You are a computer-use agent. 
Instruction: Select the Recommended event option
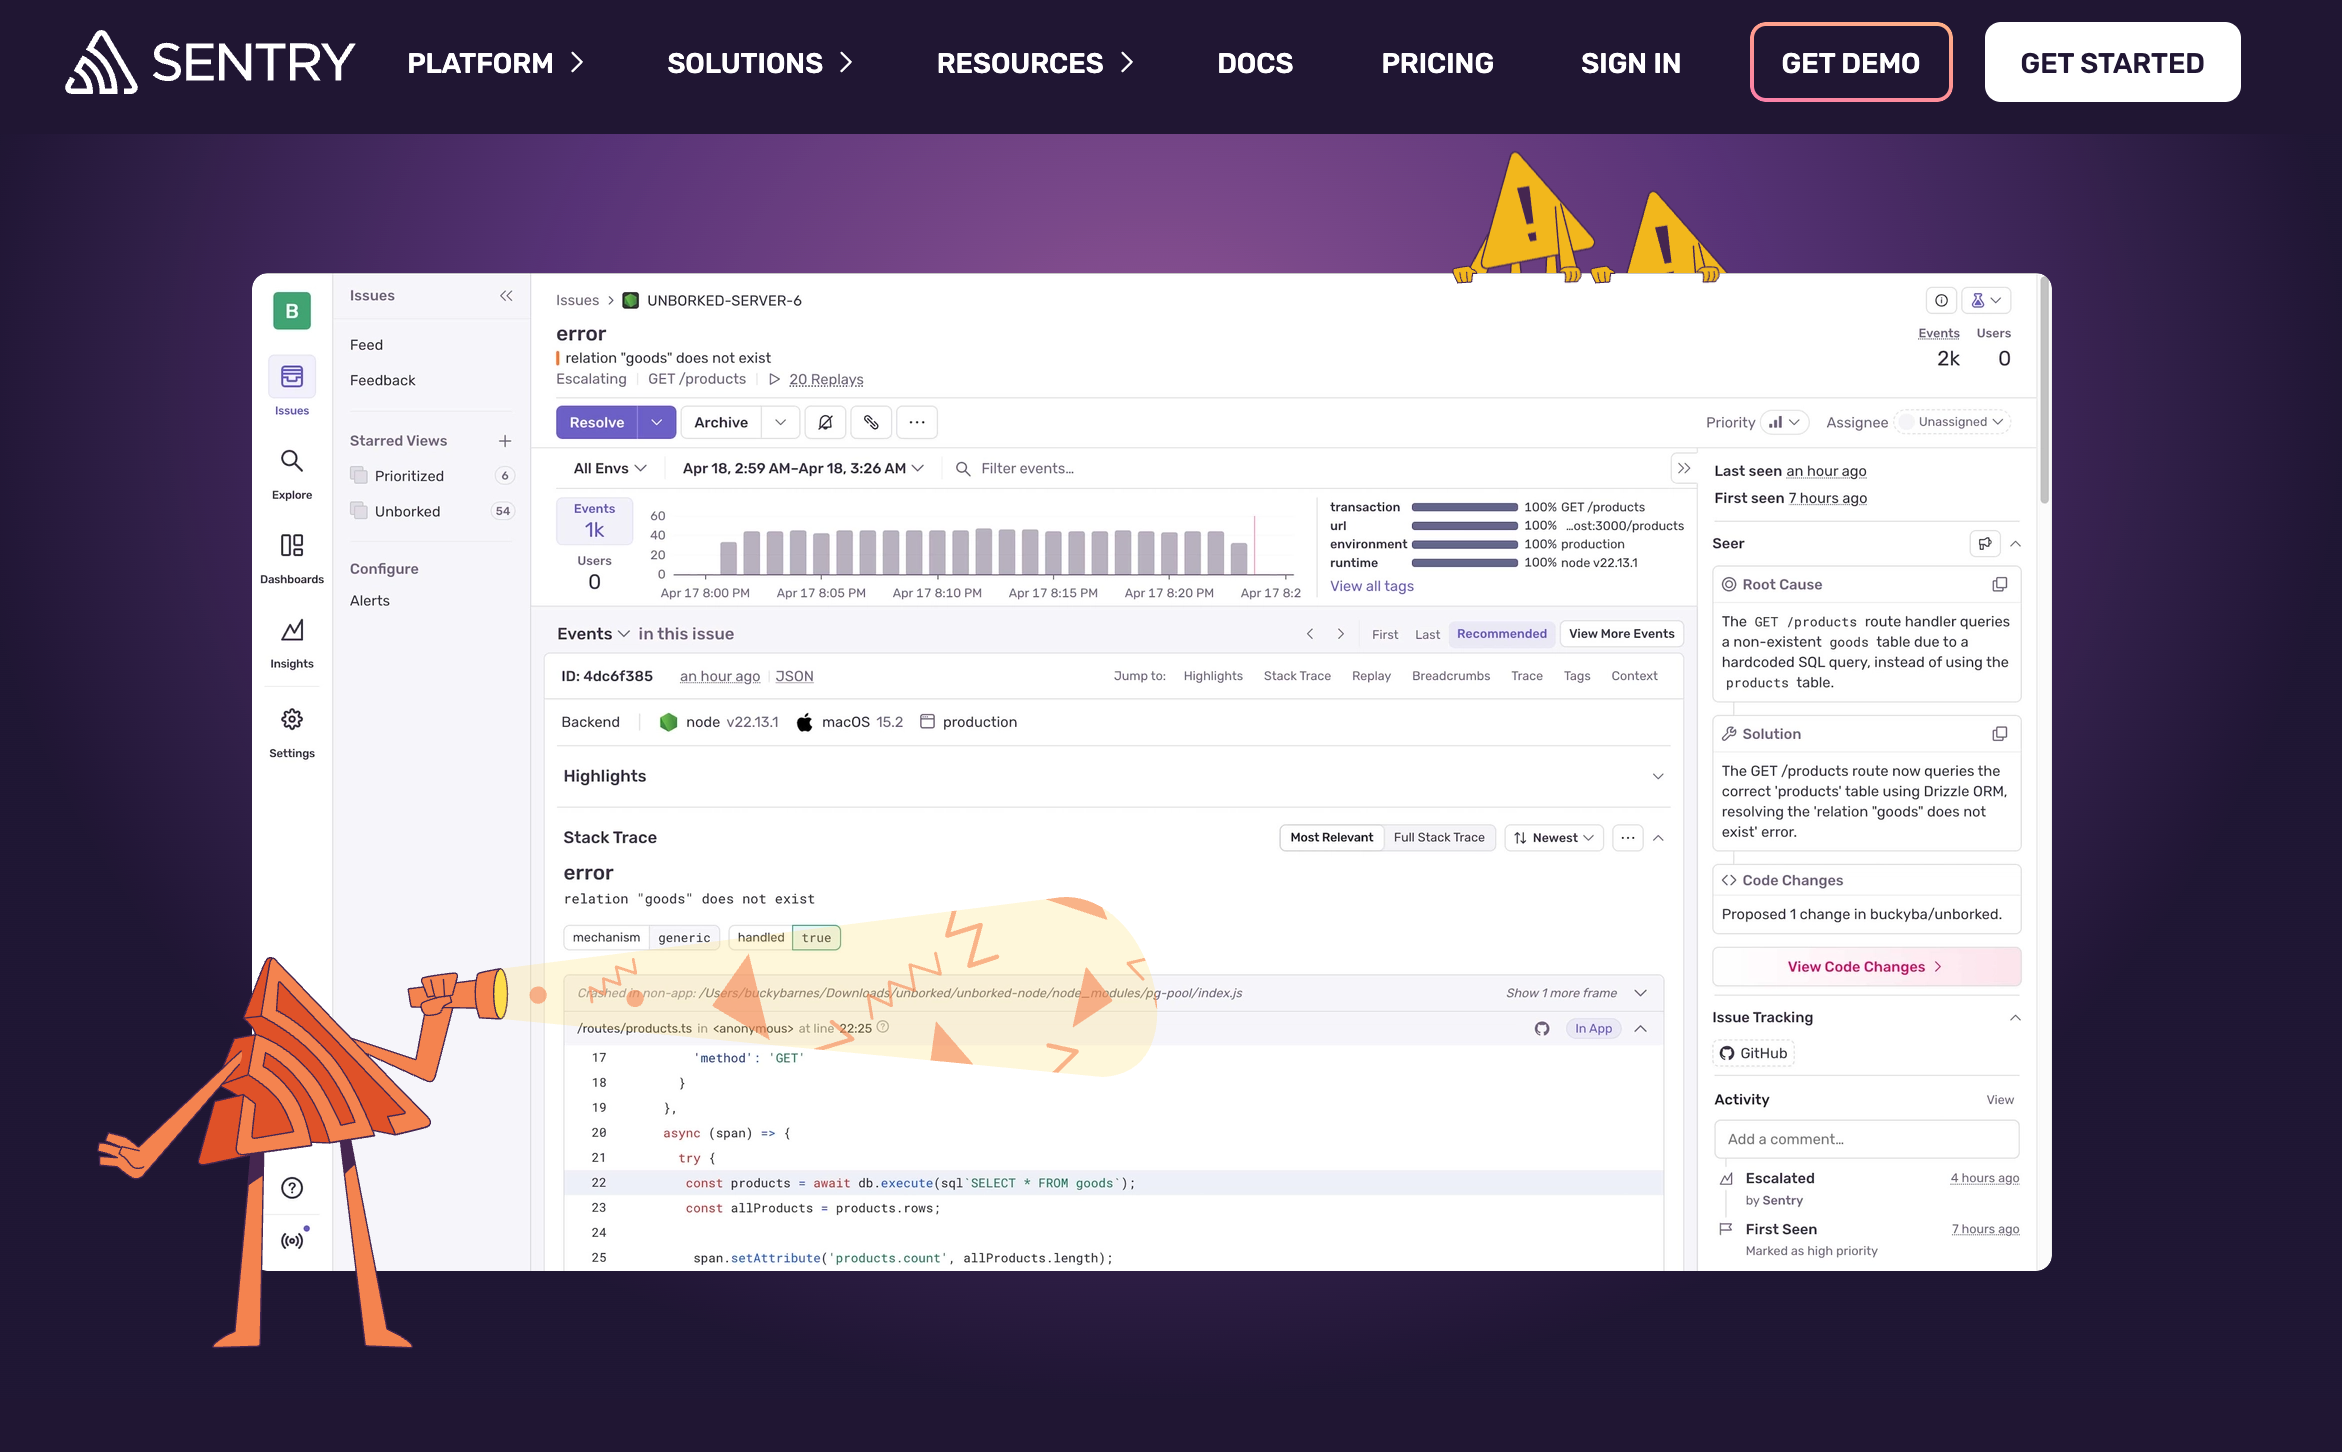click(1501, 633)
